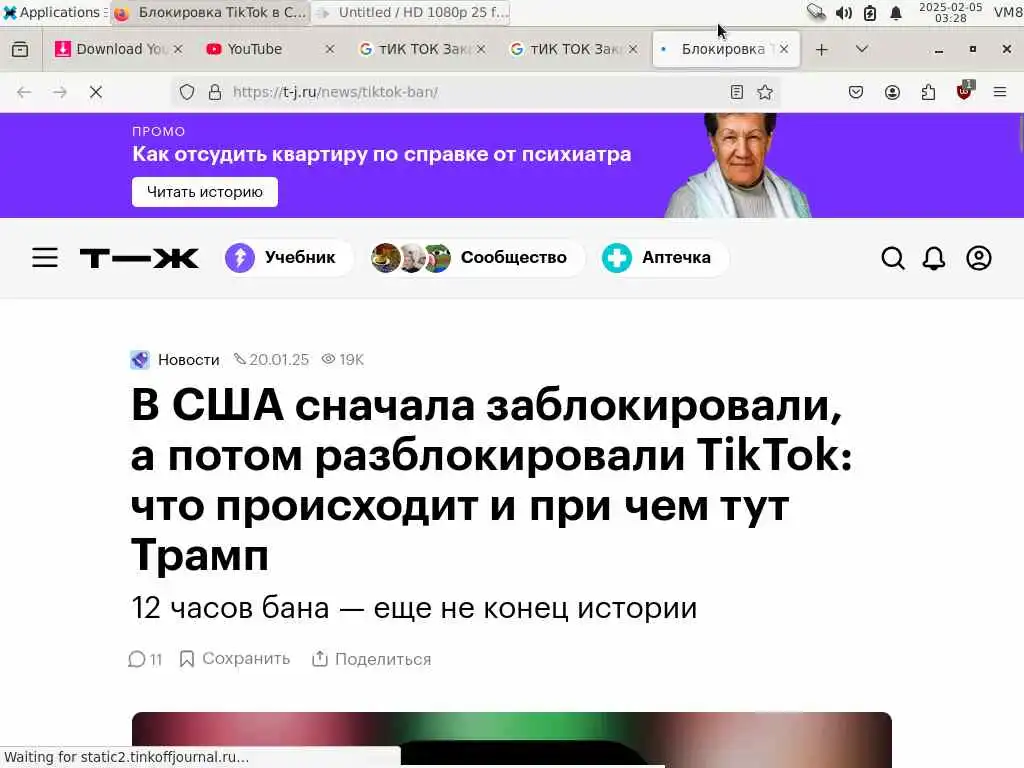Open Firefox application menu
This screenshot has width=1024, height=768.
click(x=999, y=92)
